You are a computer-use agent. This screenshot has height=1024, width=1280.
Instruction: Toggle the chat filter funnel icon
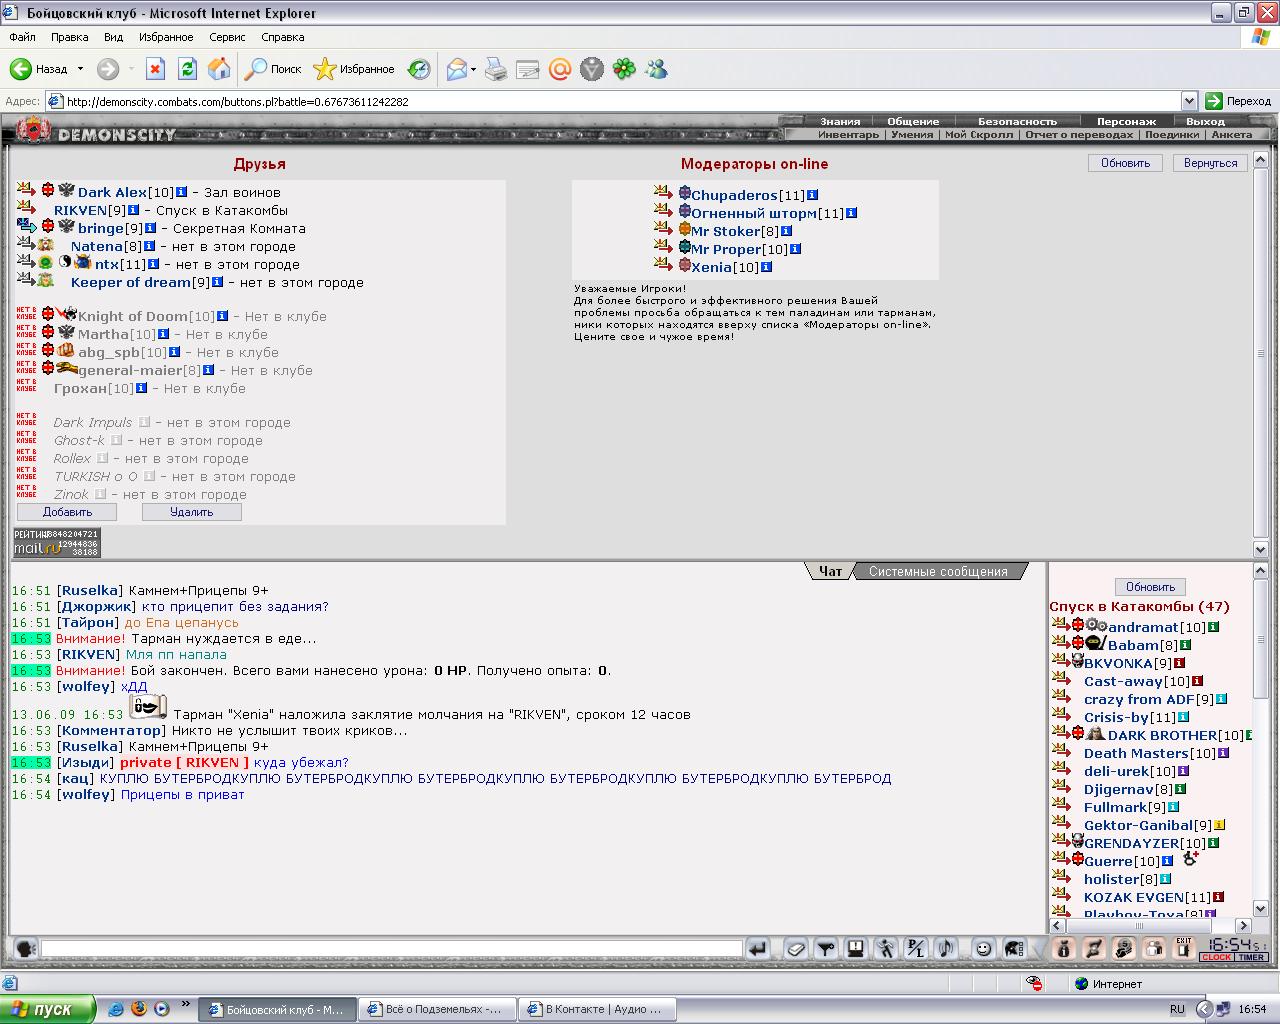[826, 949]
